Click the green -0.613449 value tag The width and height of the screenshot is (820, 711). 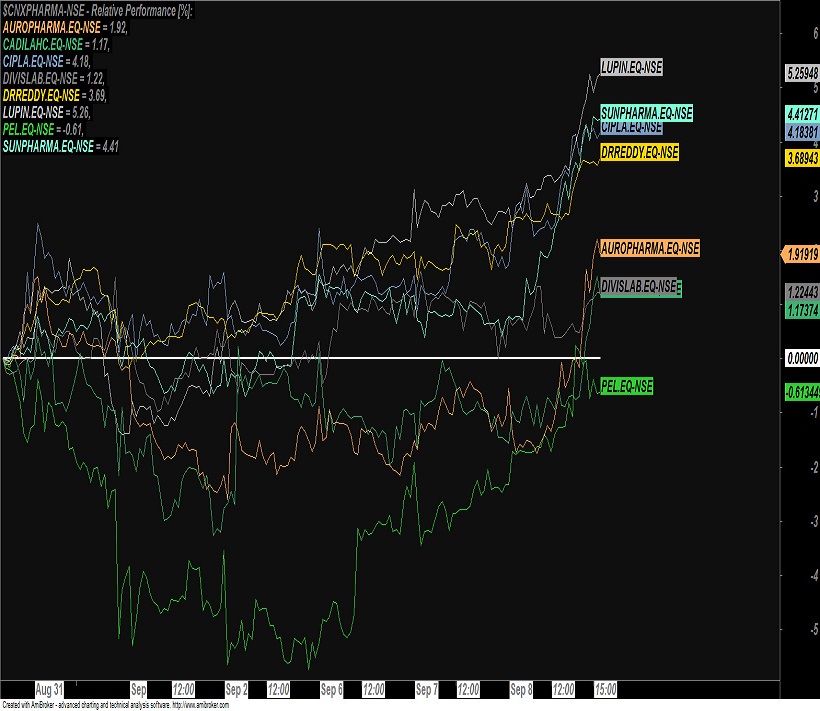(x=796, y=394)
